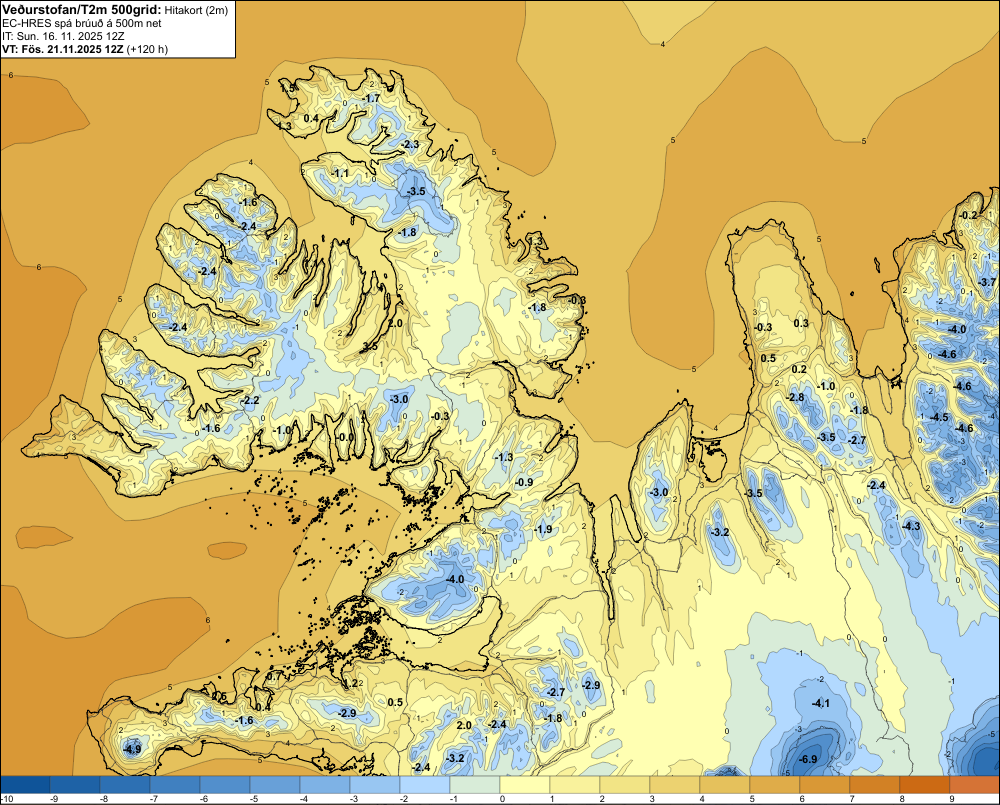Click the 0.2 temperature value

tap(799, 369)
